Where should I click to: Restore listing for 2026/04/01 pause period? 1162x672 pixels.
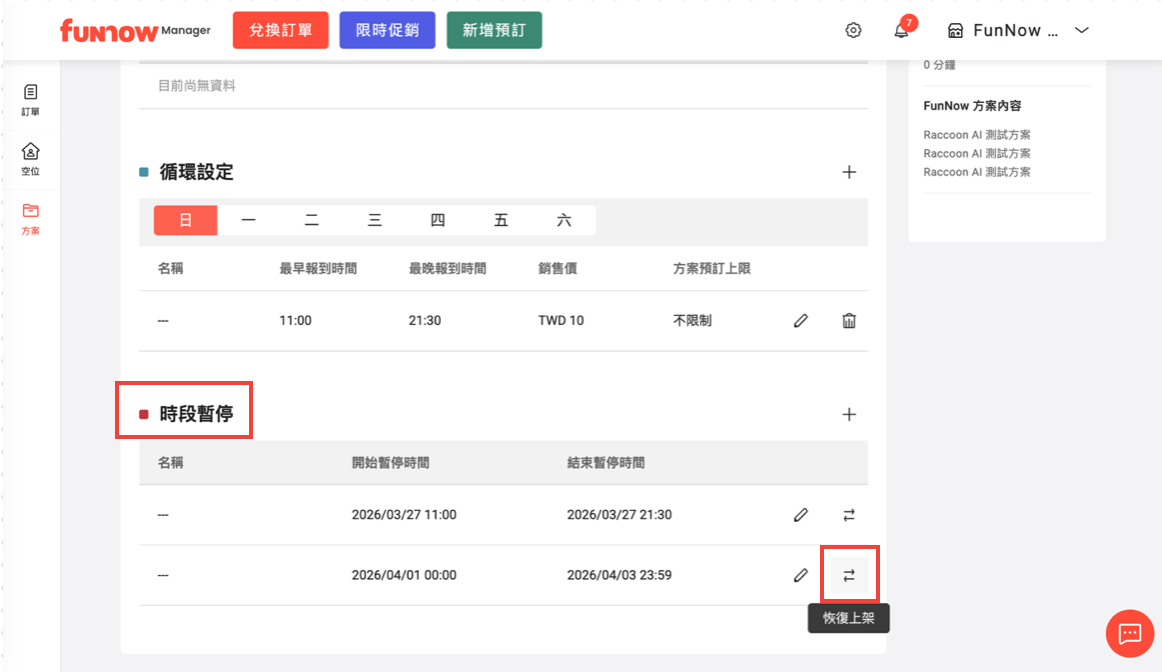pos(849,575)
